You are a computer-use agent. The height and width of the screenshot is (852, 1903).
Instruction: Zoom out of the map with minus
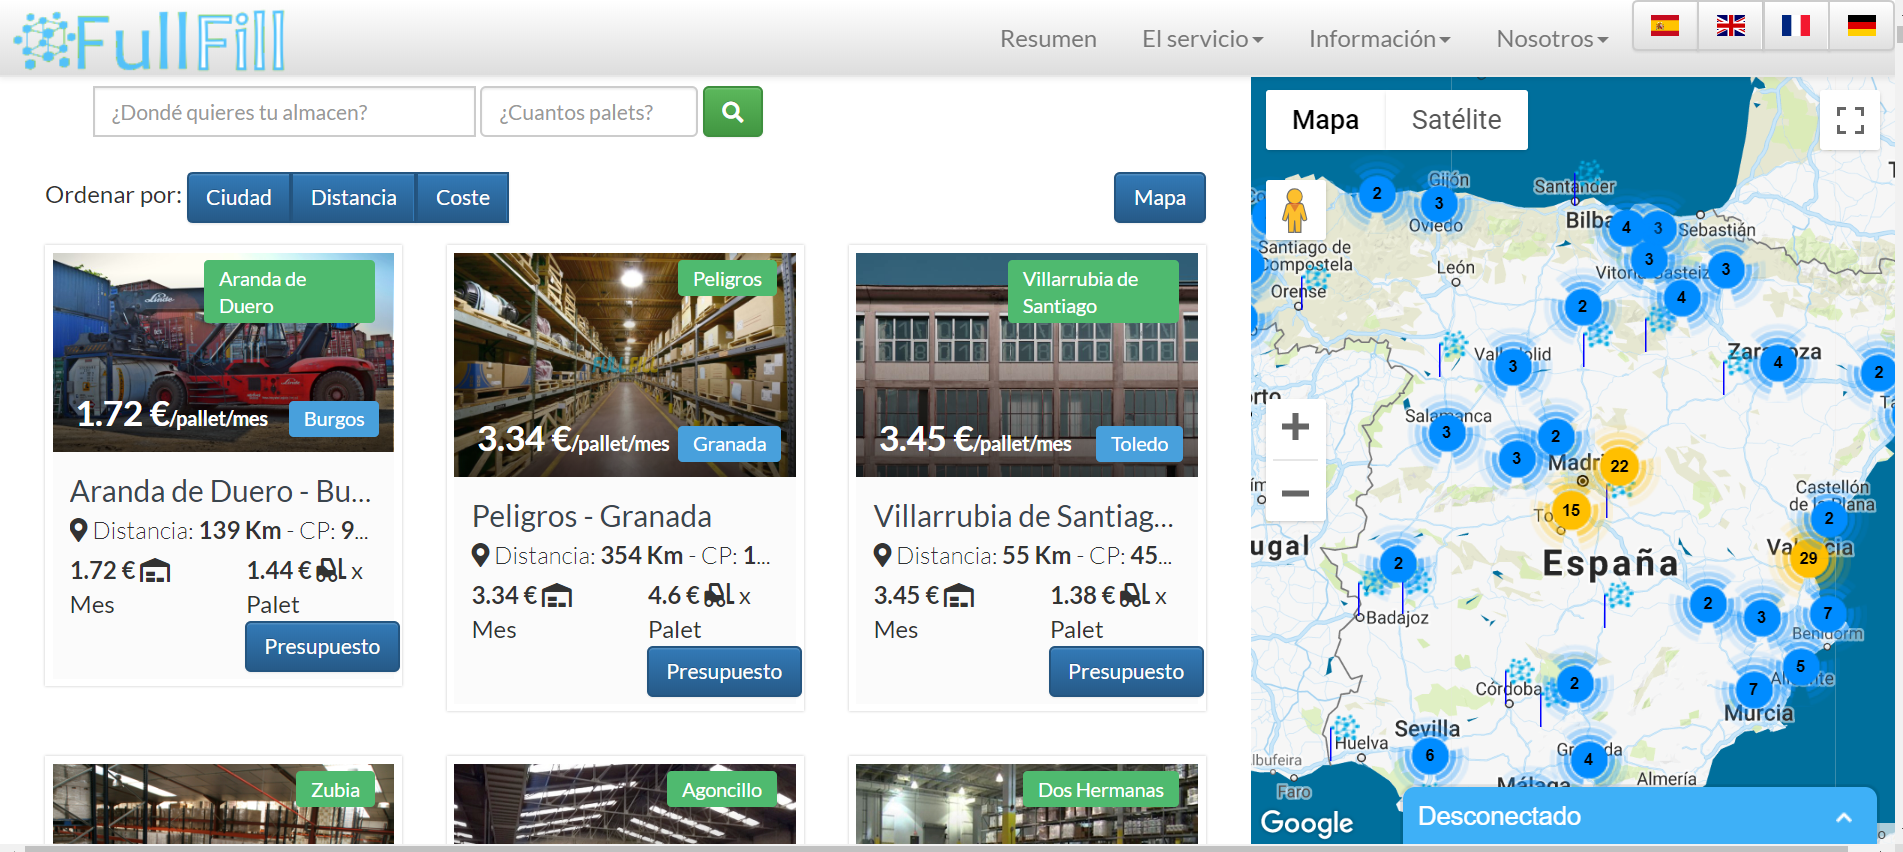pos(1295,493)
